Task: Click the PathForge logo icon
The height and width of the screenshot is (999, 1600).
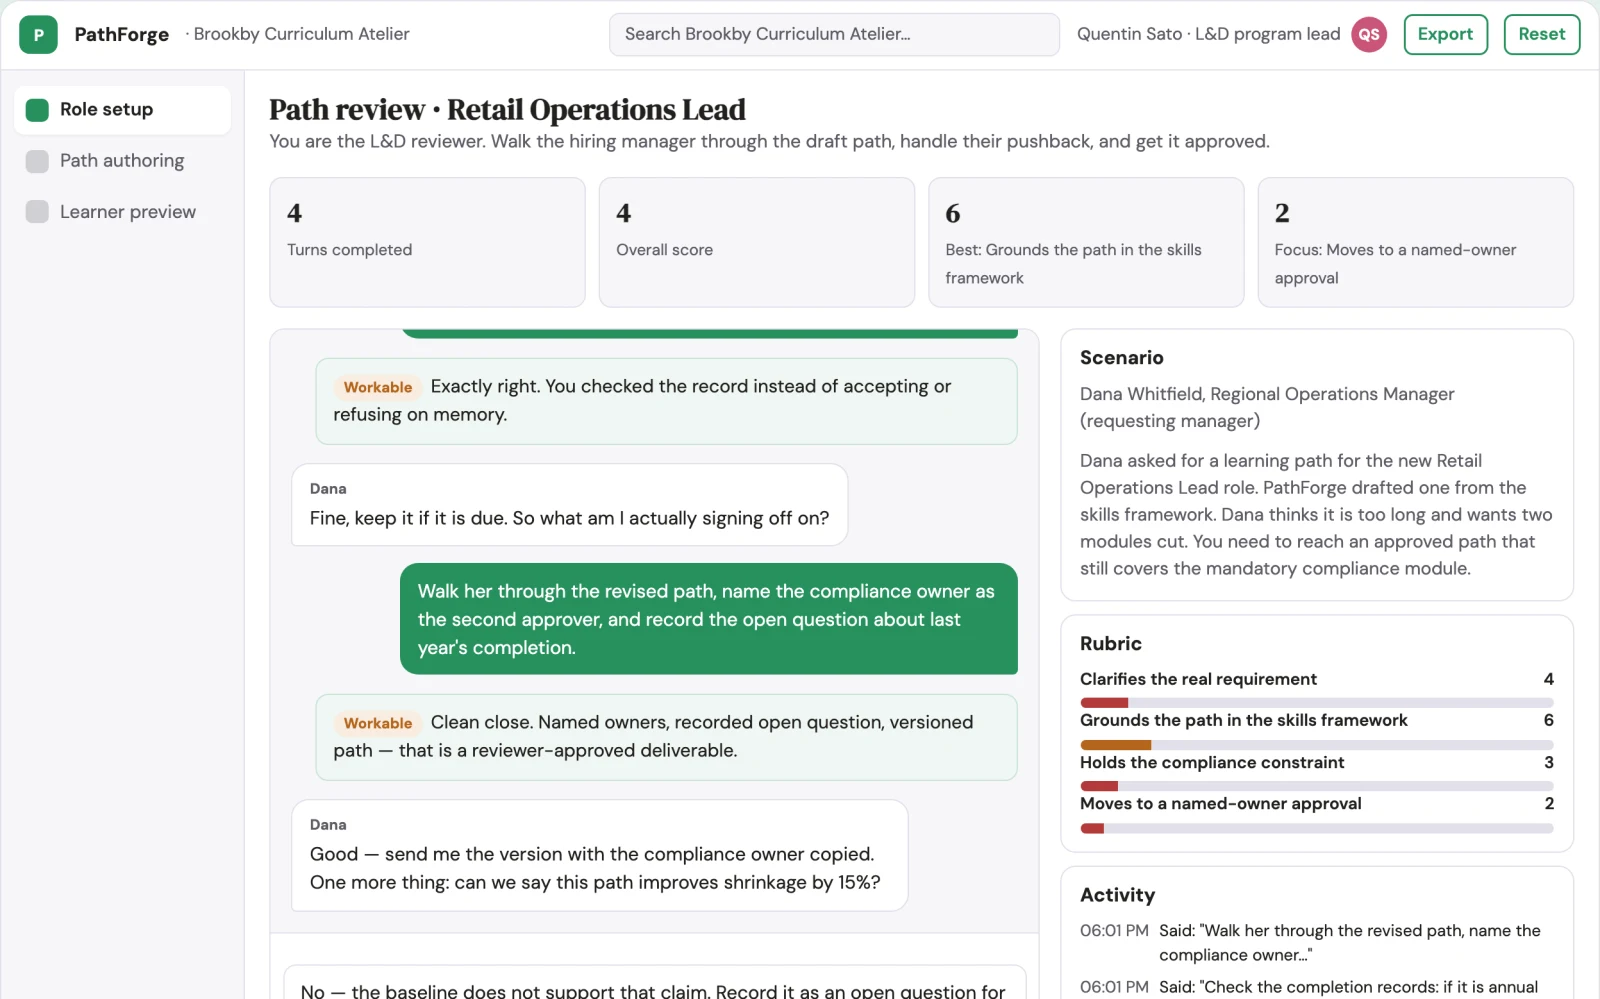Action: pos(38,34)
